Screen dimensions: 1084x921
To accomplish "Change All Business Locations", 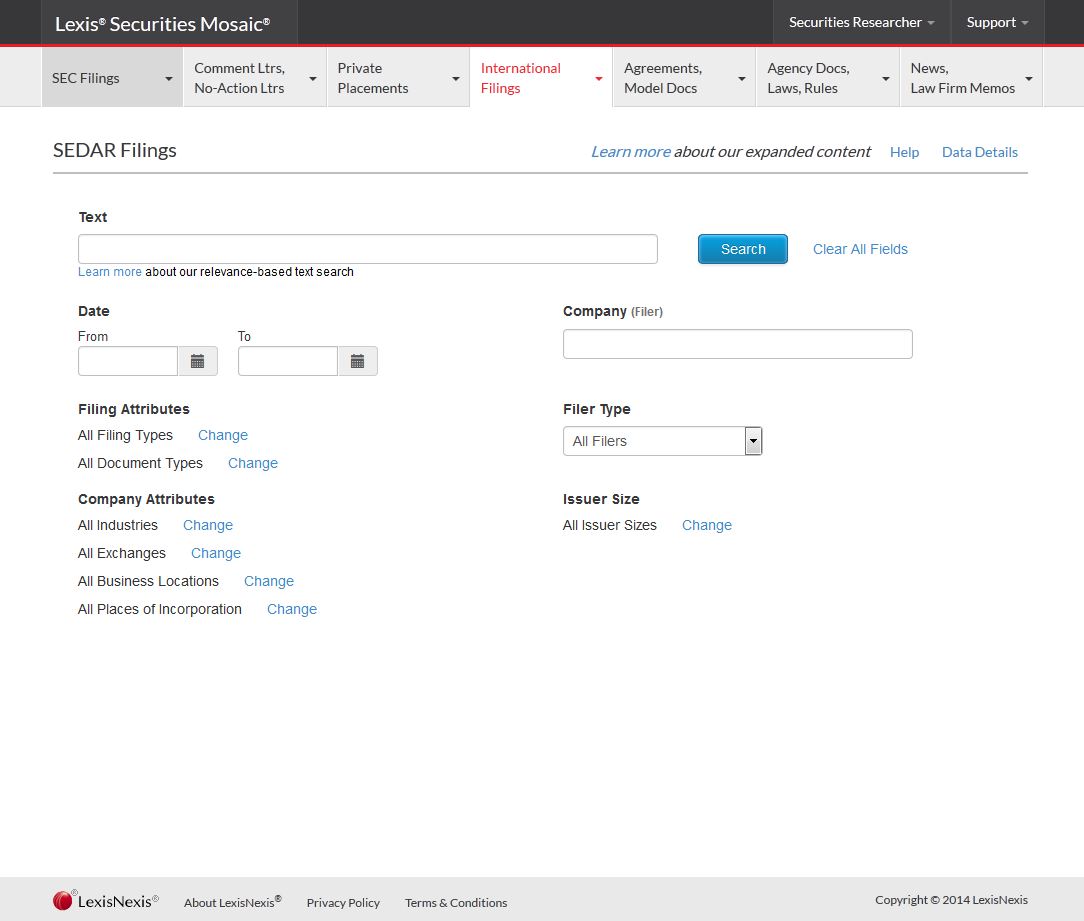I will click(269, 582).
